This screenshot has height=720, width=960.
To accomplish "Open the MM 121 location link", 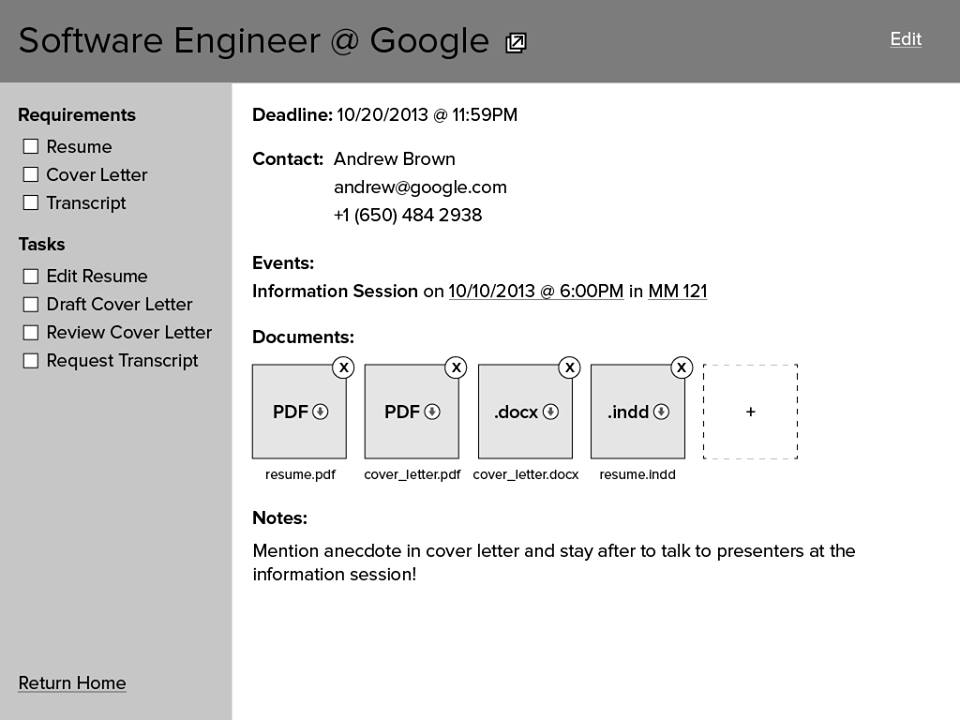I will 678,291.
